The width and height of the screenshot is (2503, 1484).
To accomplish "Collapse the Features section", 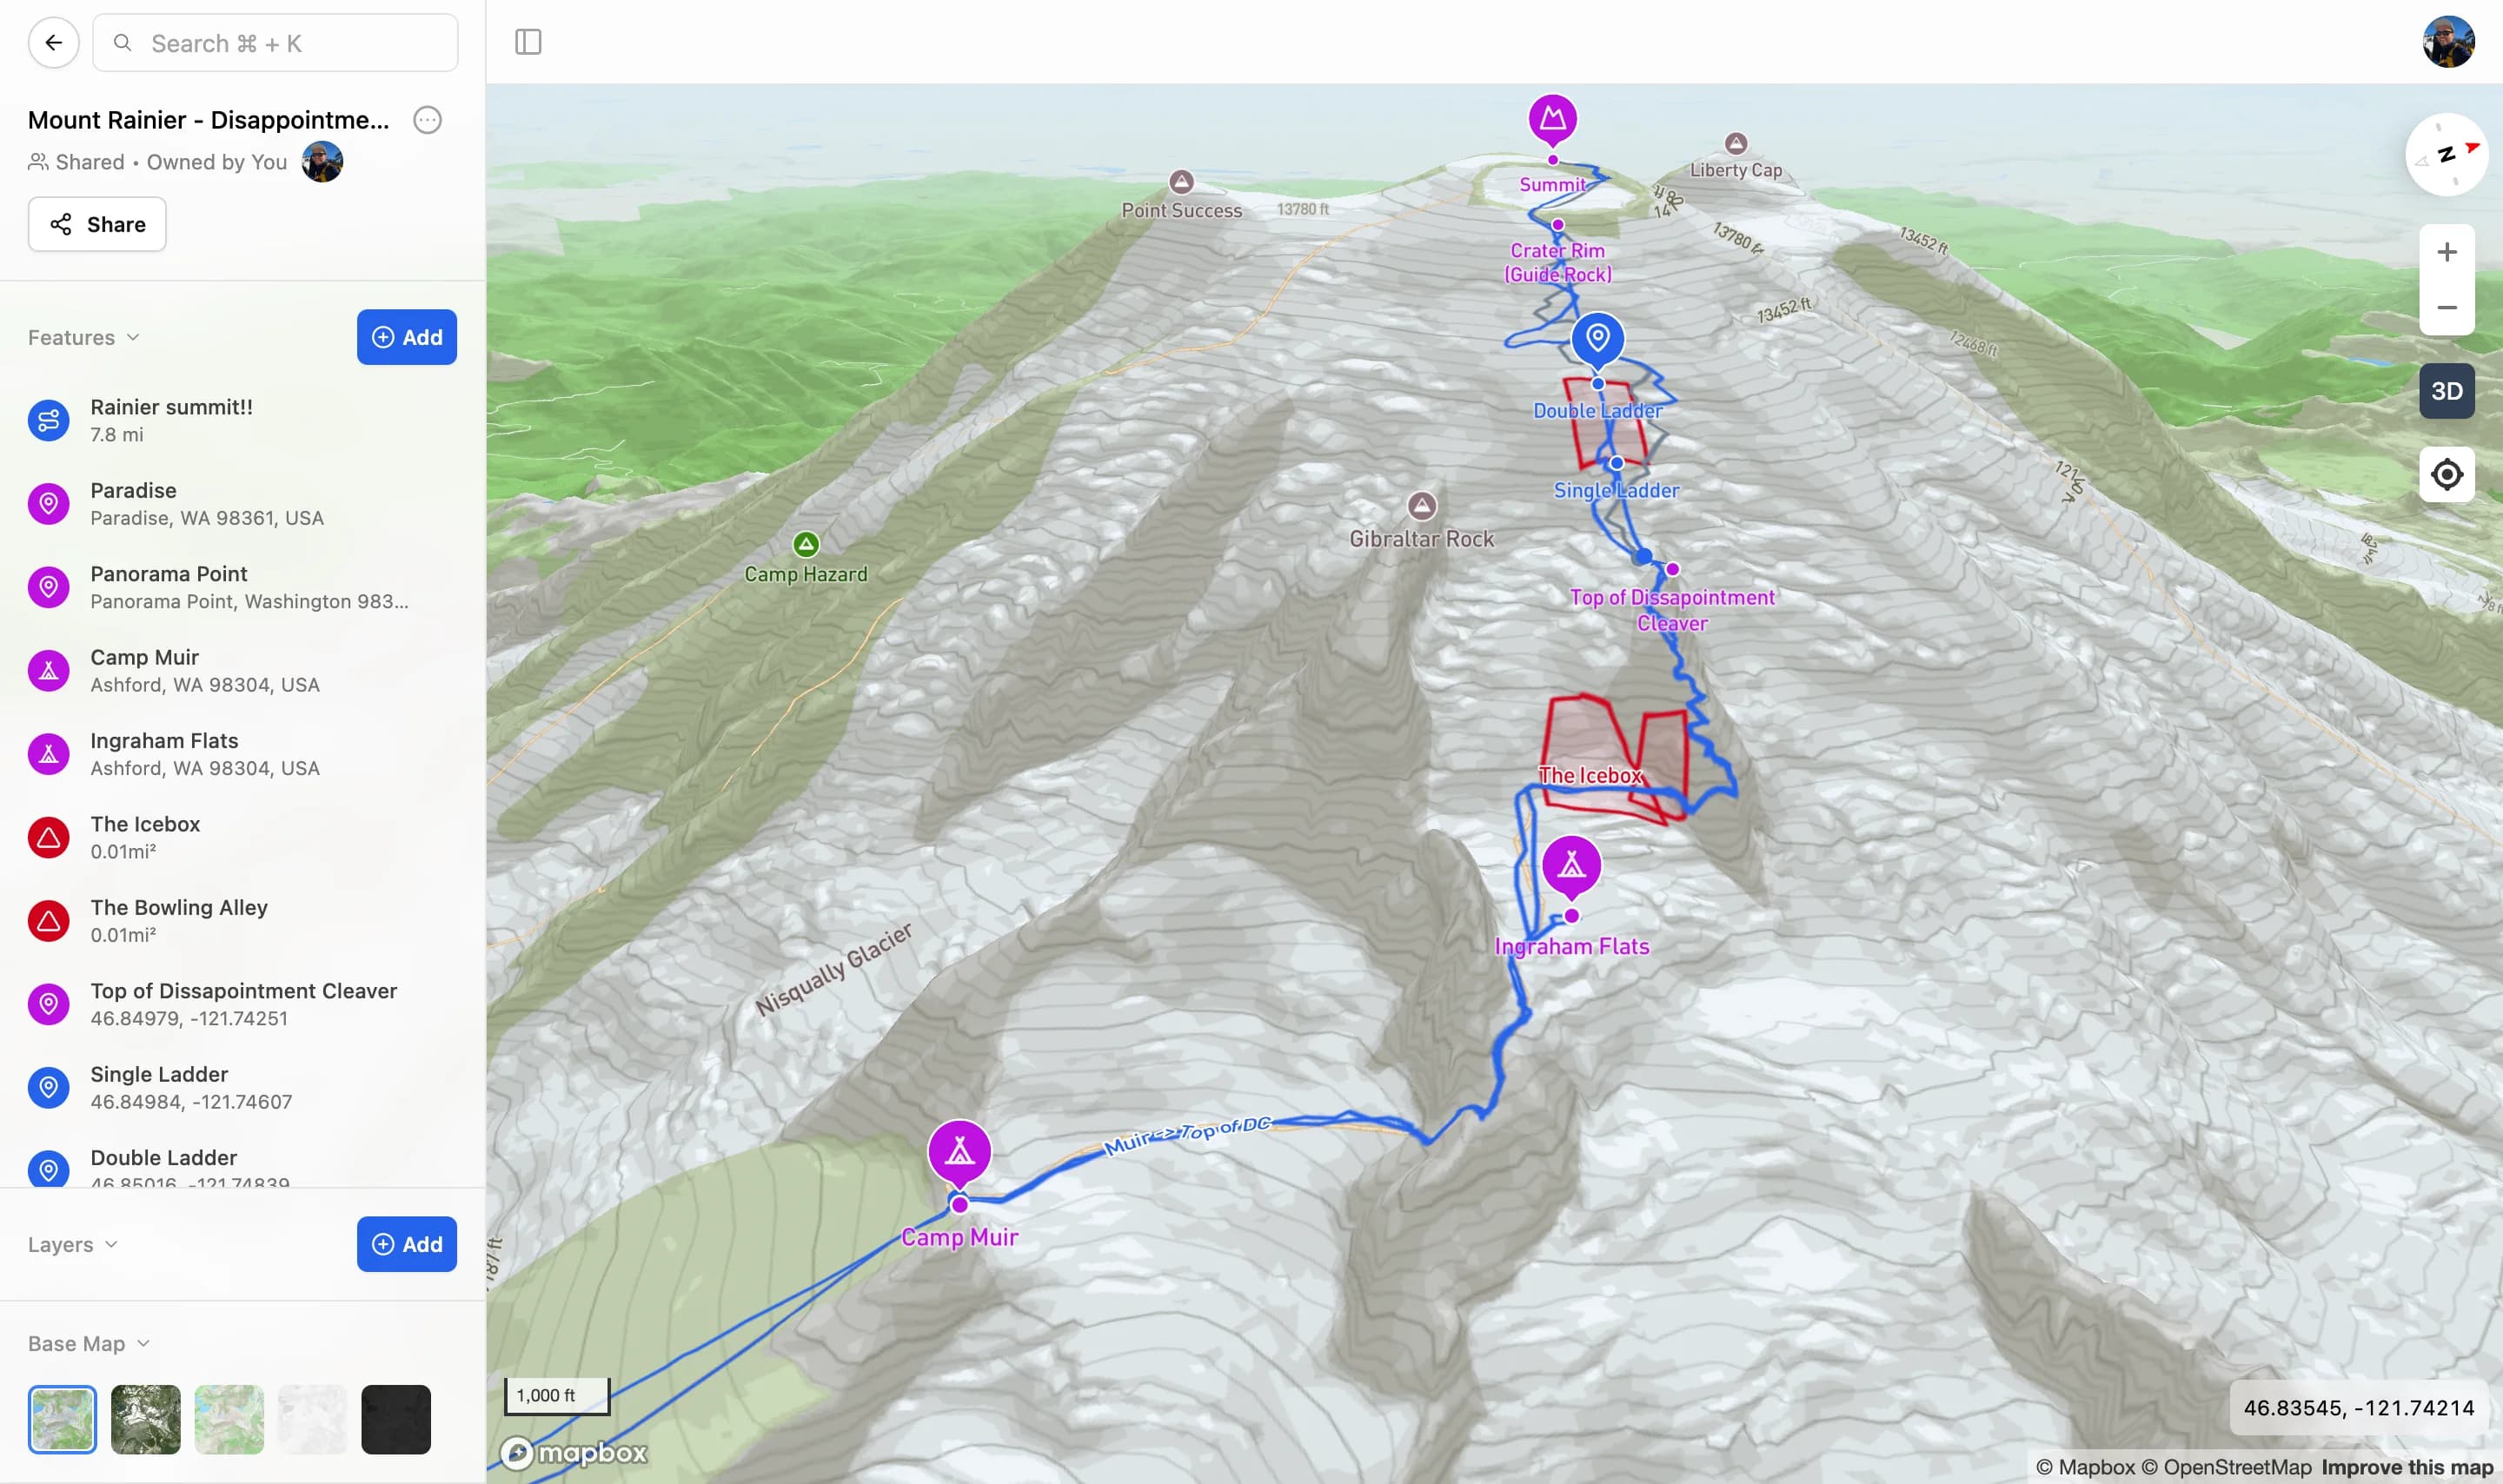I will [x=84, y=338].
